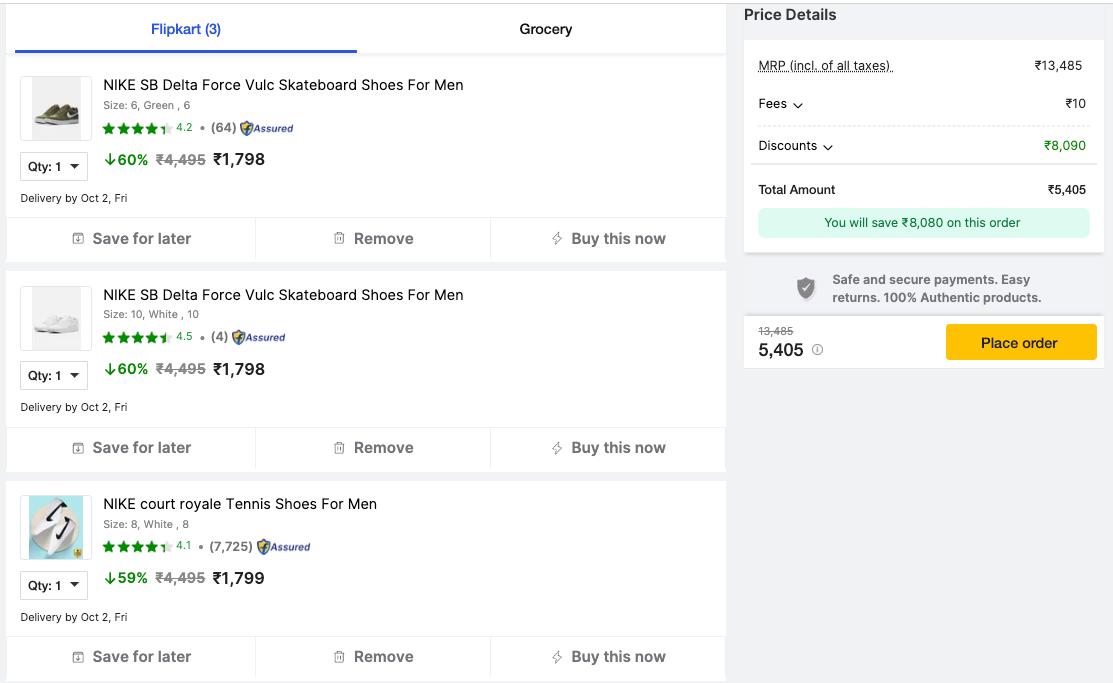Viewport: 1113px width, 683px height.
Task: Remove the green size 6 shoes
Action: click(x=373, y=239)
